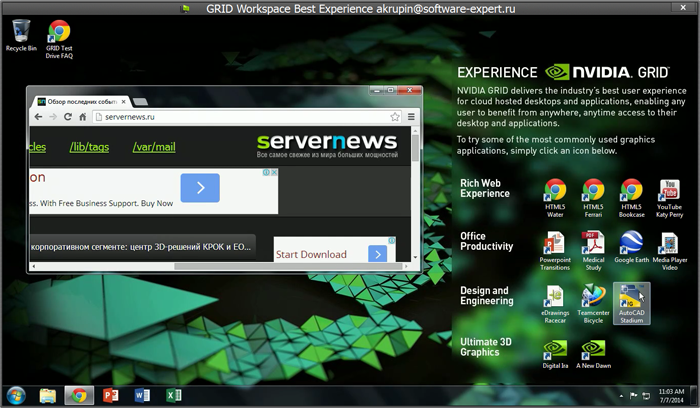Open the /var/mail link
Viewport: 700px width, 408px height.
(154, 147)
